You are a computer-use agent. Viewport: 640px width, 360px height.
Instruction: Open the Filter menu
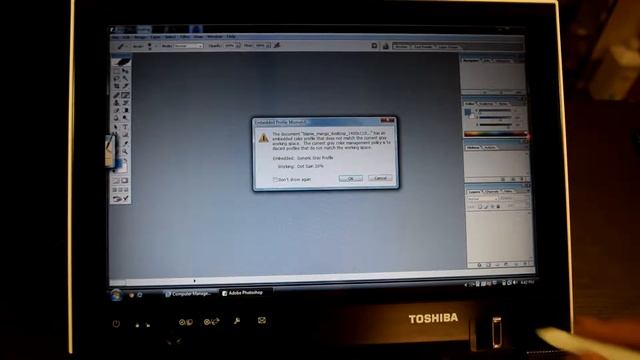pos(184,37)
